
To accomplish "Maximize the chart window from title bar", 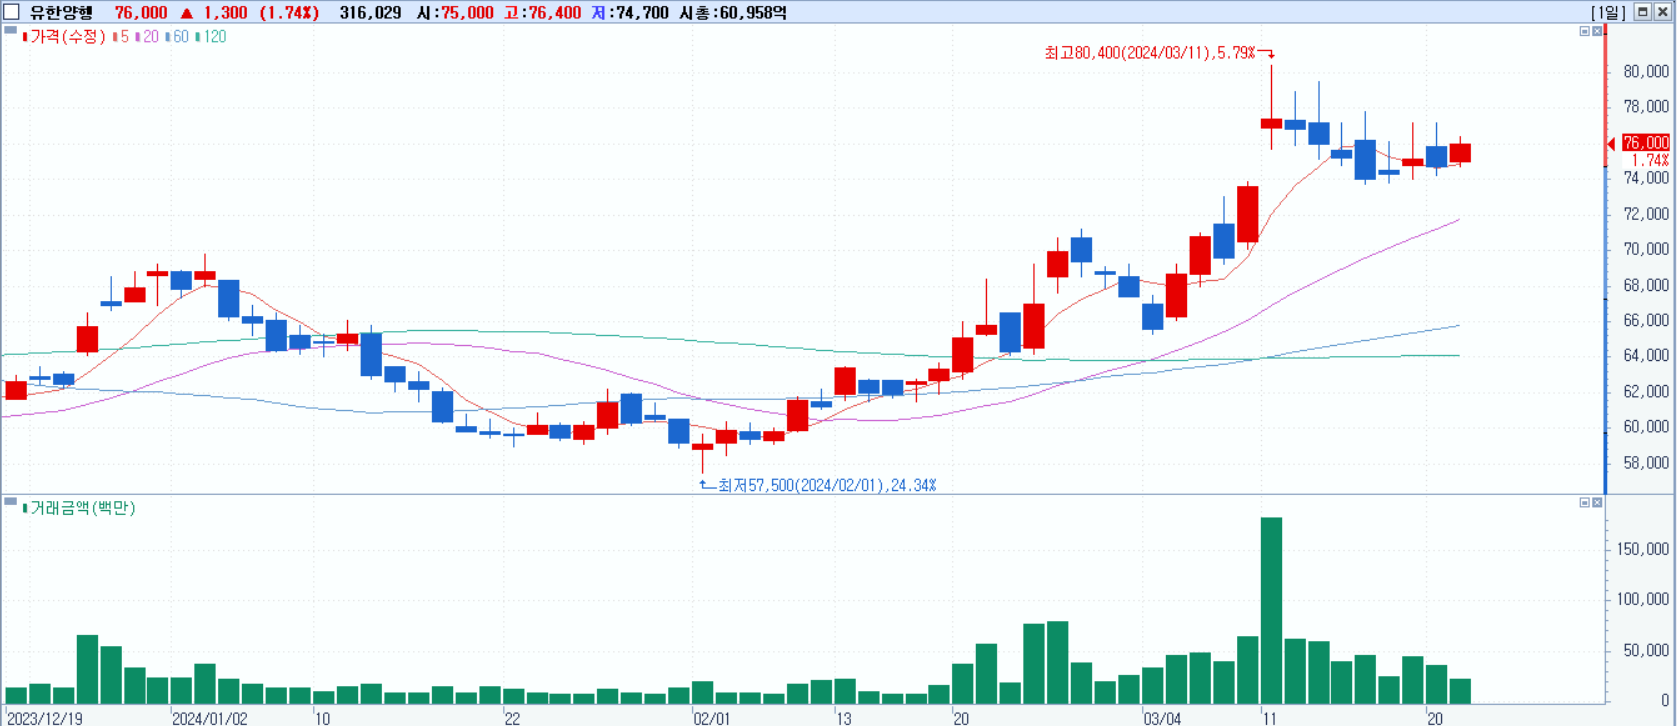I will (1642, 12).
